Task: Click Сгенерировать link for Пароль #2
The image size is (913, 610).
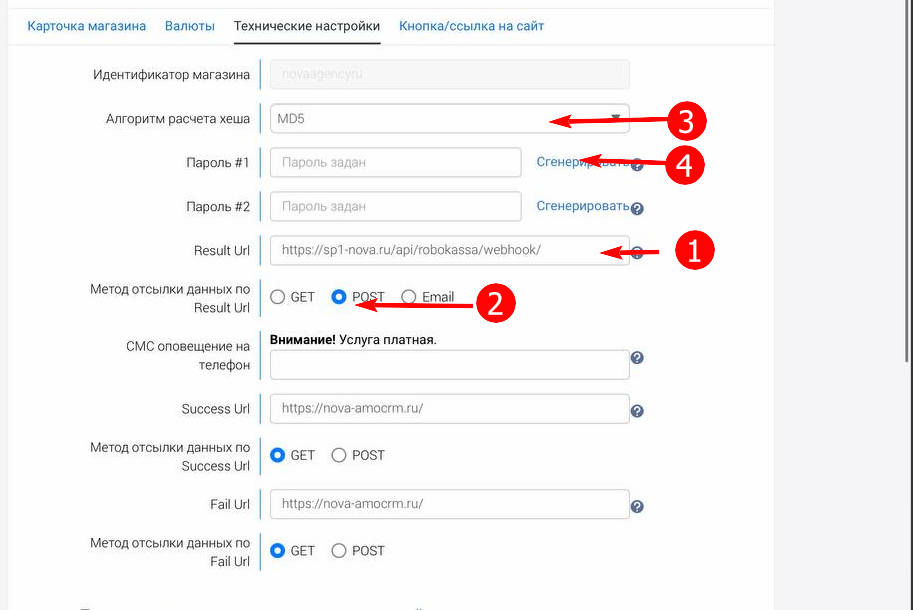Action: pyautogui.click(x=582, y=206)
